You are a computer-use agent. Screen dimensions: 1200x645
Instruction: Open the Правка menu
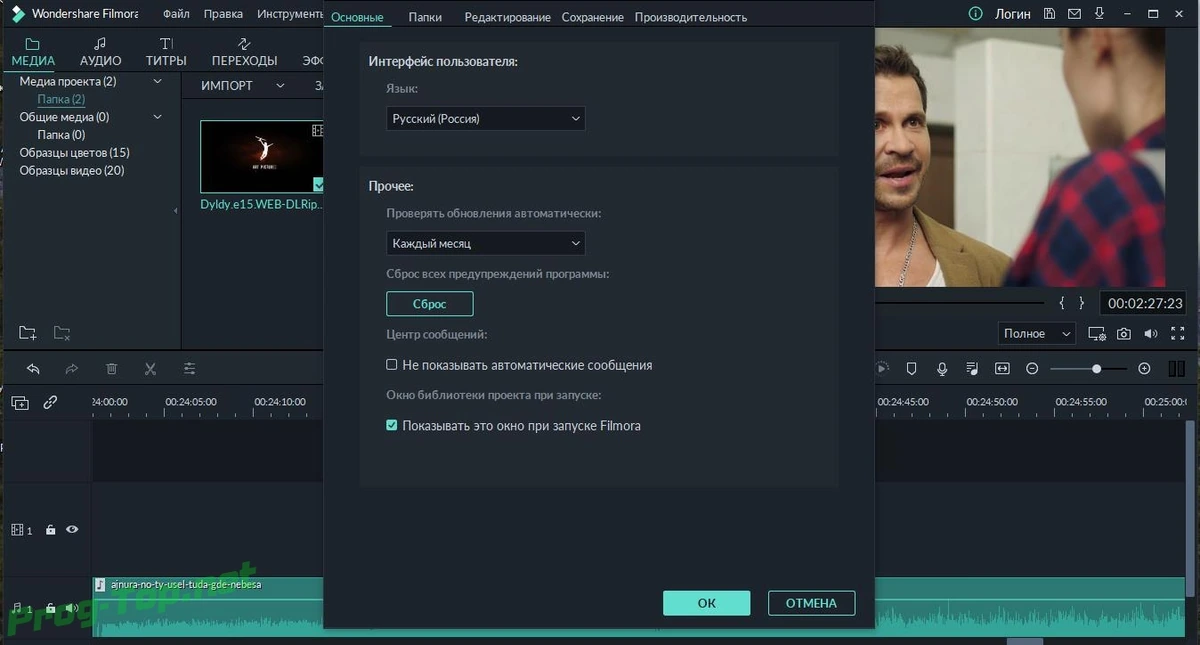[x=223, y=14]
